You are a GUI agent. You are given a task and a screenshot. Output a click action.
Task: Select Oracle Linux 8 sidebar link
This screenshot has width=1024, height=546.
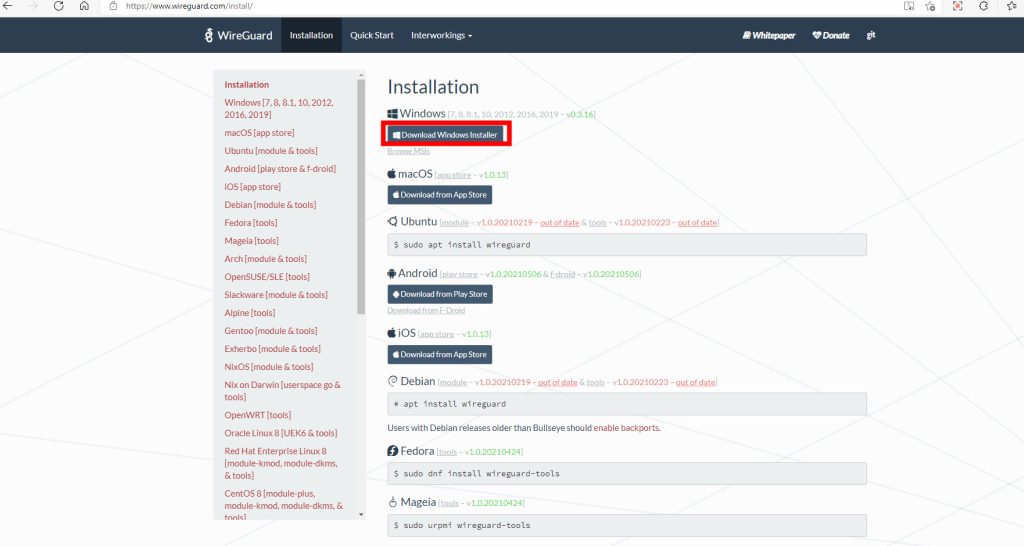point(281,433)
